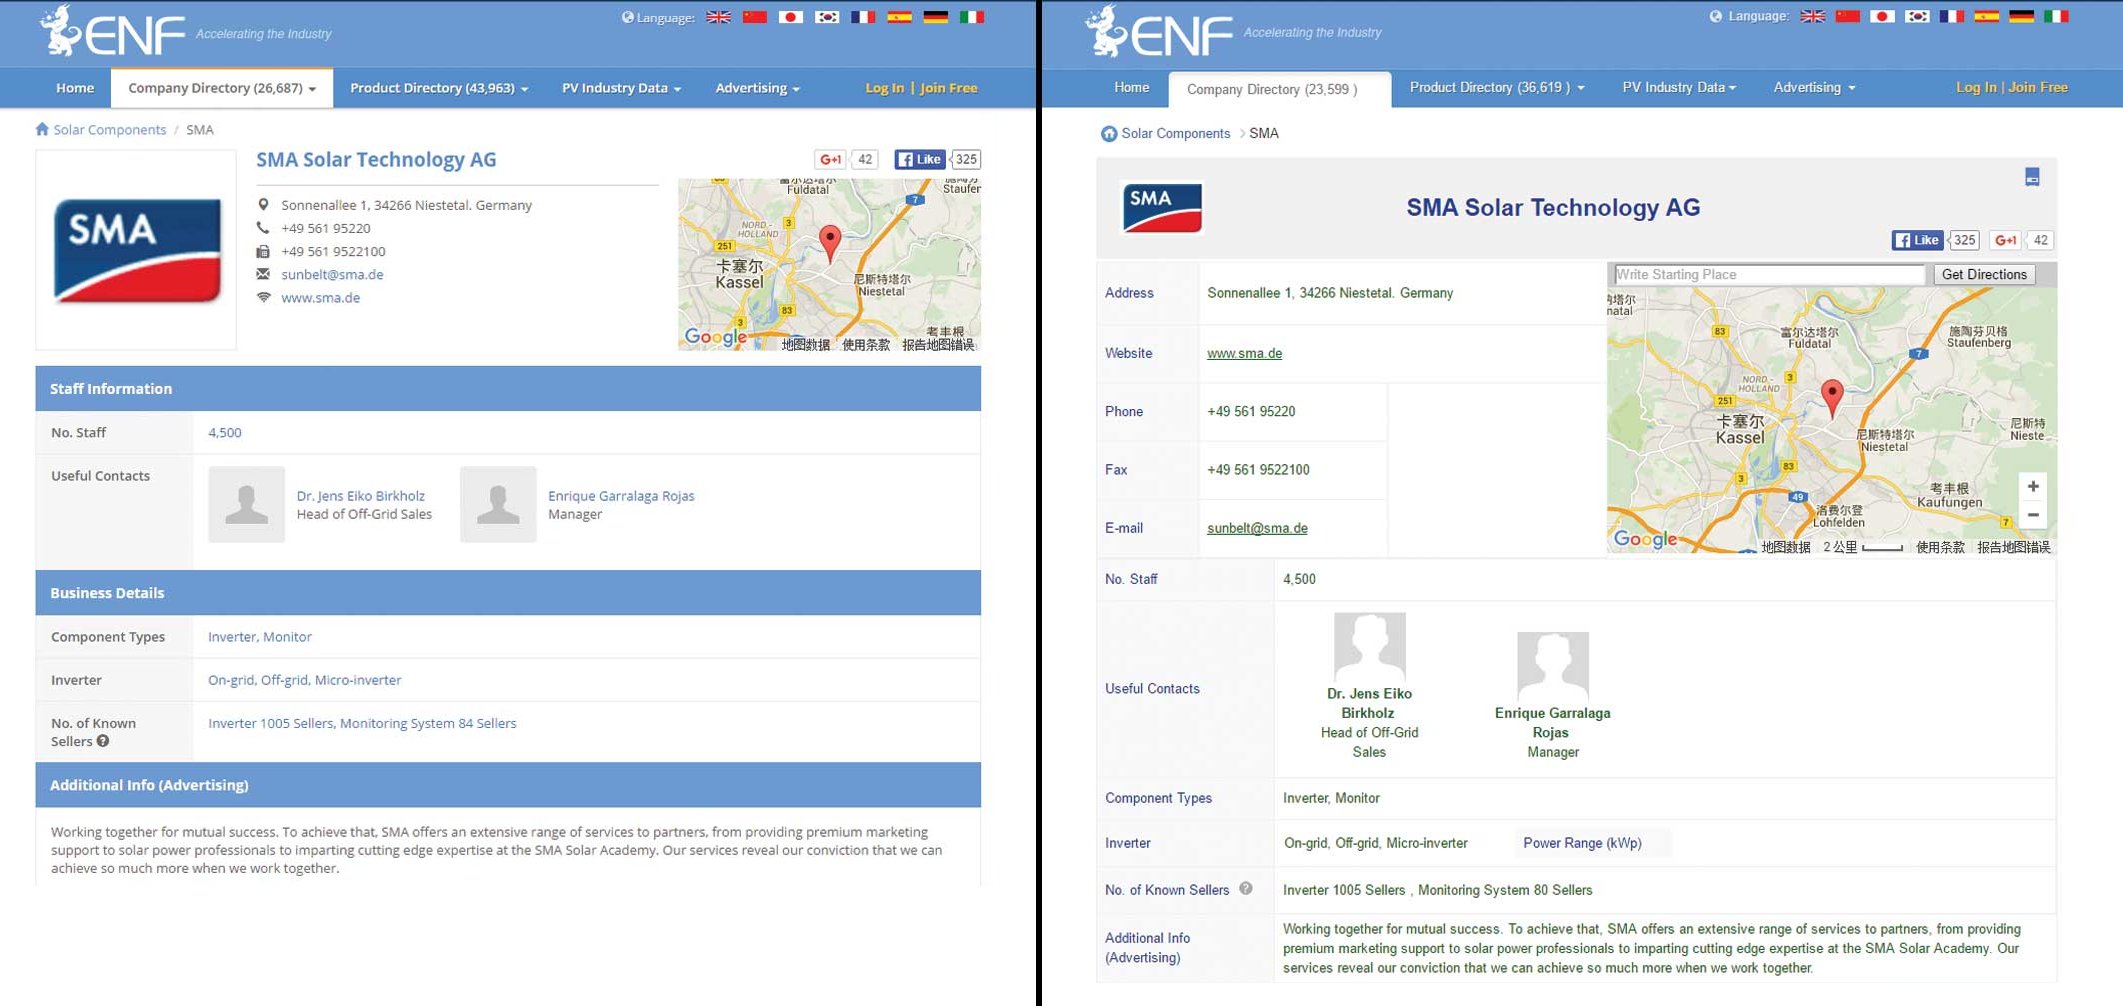Open www.sma.de website link left page

tap(320, 297)
